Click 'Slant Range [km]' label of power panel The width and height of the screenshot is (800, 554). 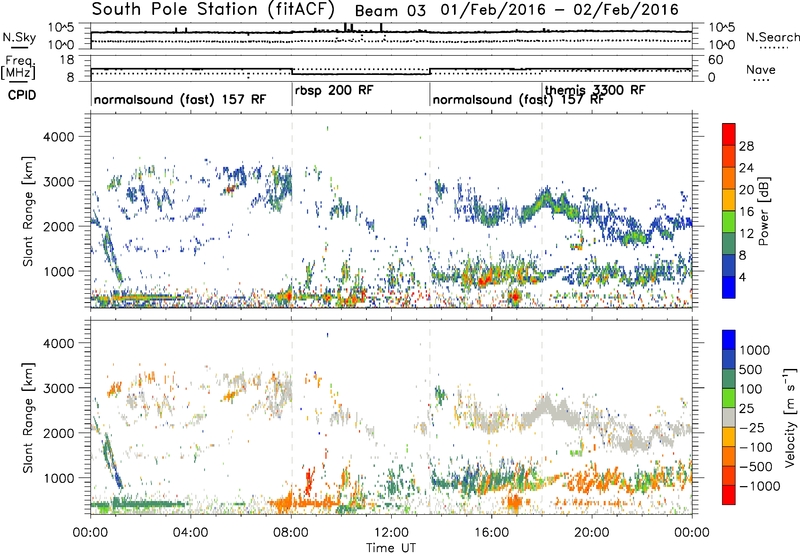tap(28, 211)
